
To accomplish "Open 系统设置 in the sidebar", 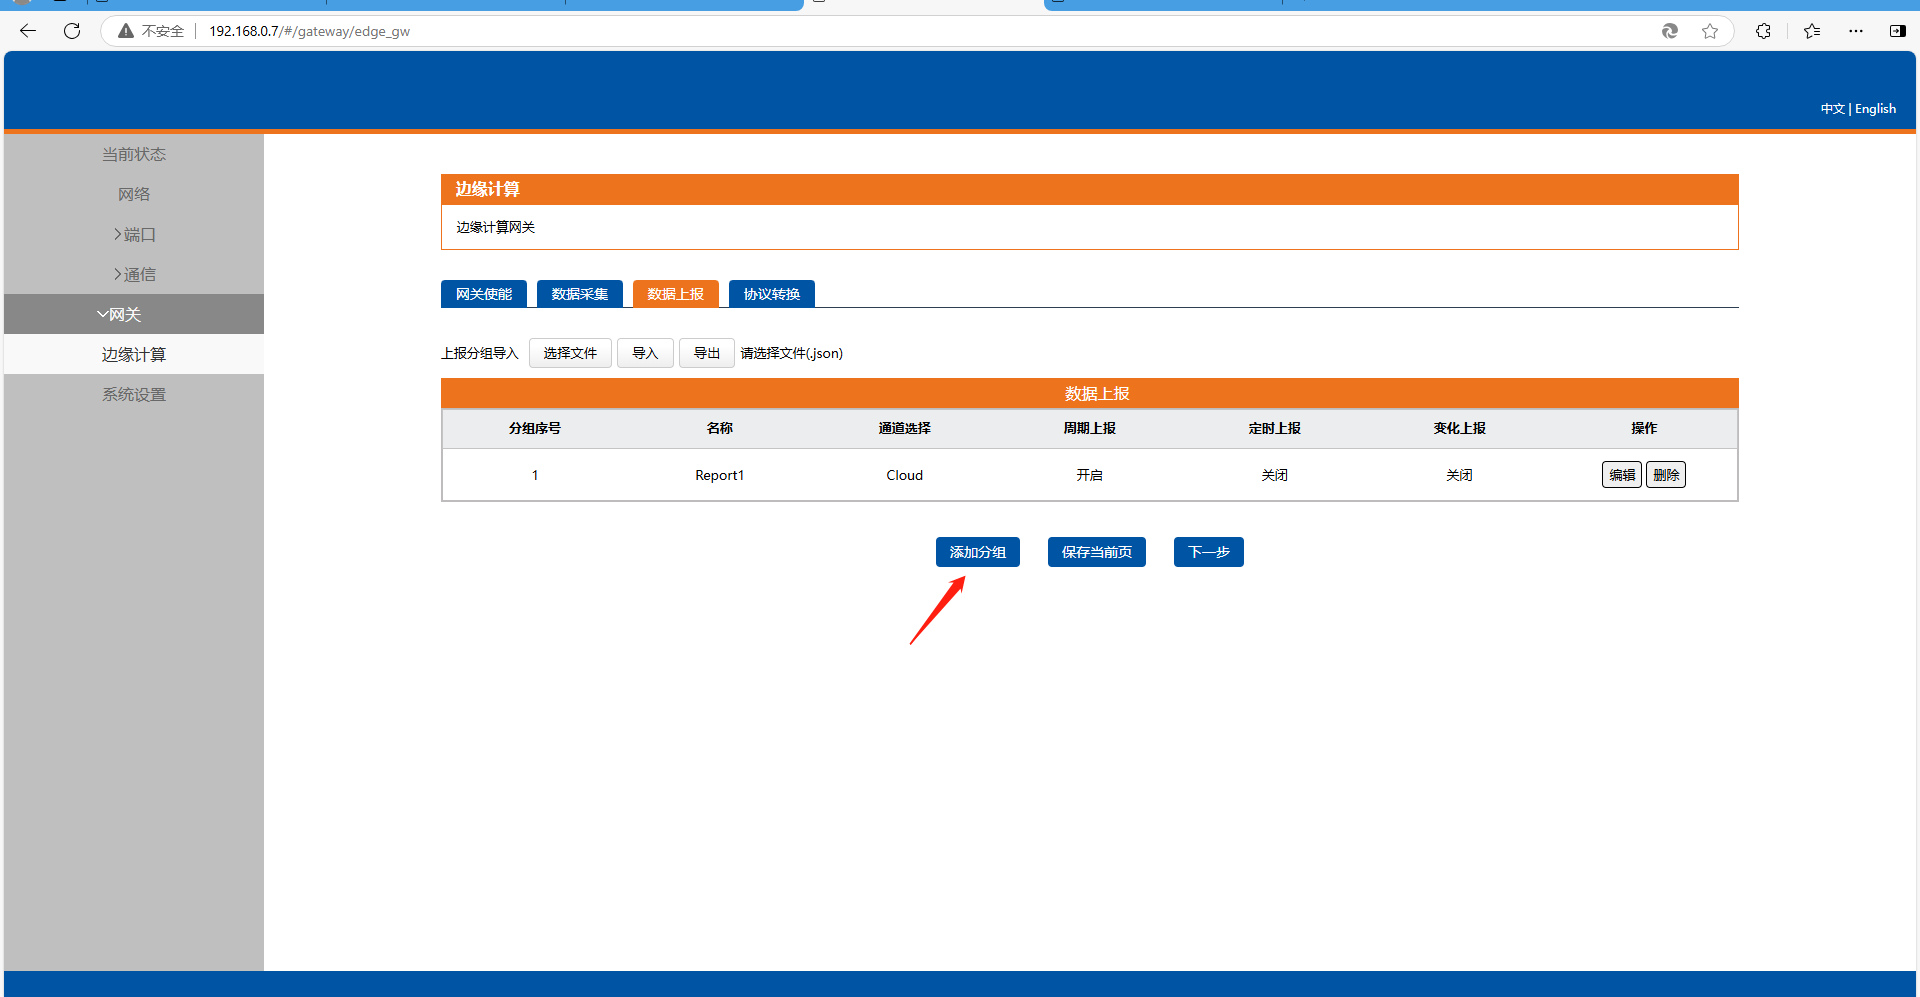I will click(134, 394).
